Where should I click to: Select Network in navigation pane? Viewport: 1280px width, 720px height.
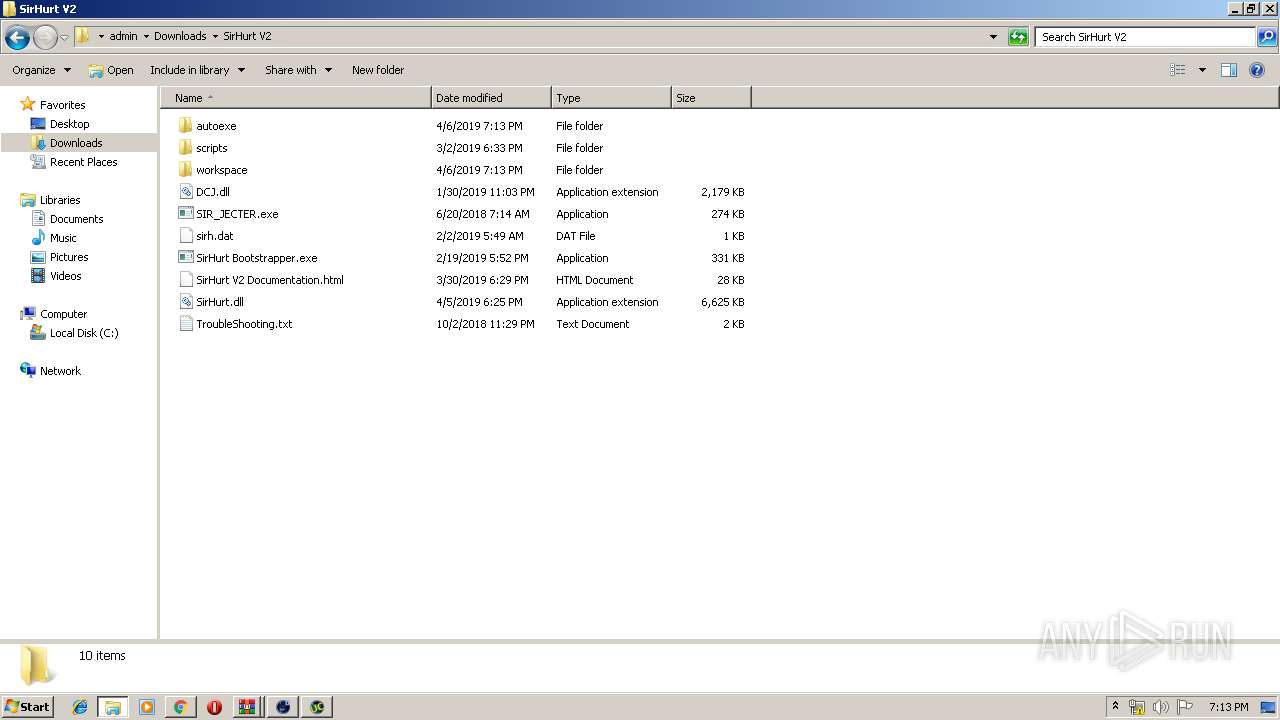[x=60, y=371]
